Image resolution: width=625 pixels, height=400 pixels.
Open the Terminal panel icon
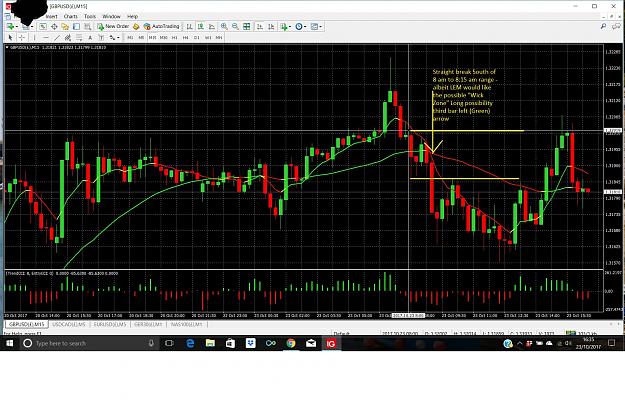tap(76, 27)
